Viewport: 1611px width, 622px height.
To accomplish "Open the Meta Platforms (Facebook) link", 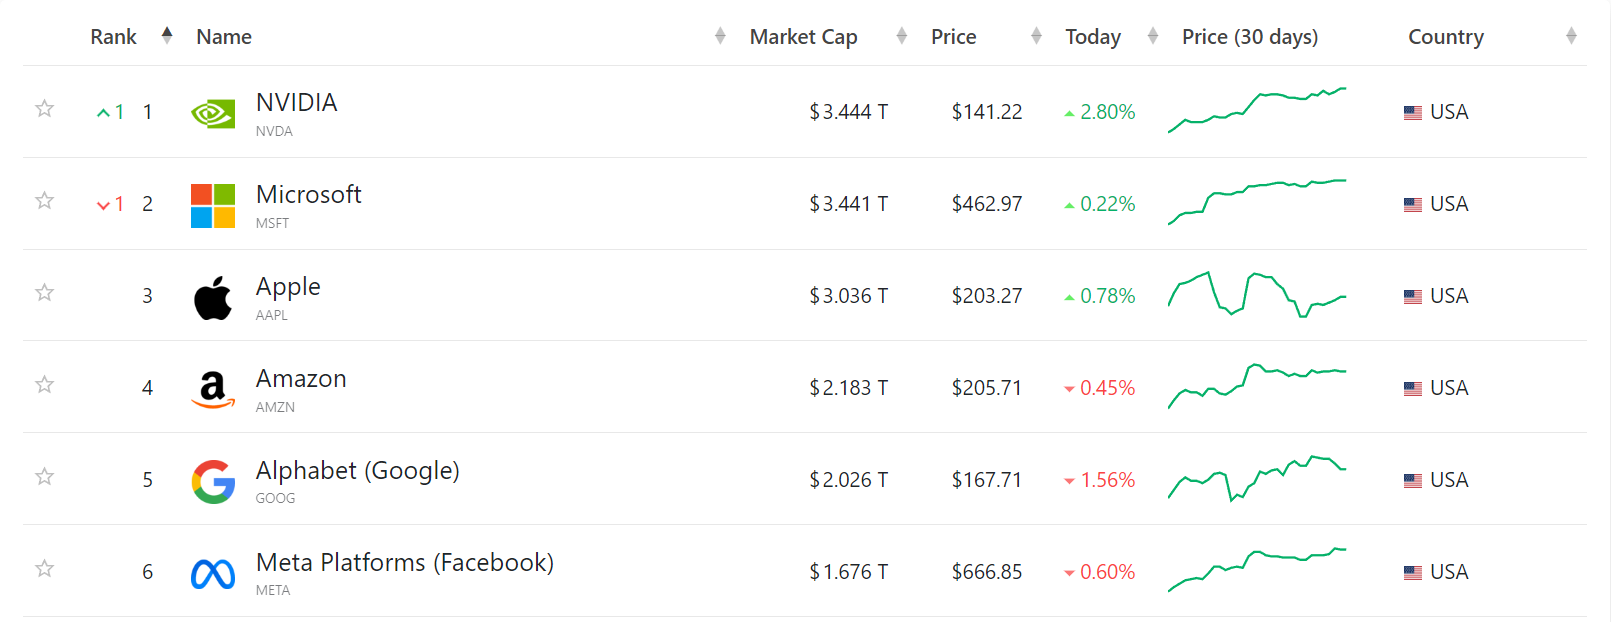I will pyautogui.click(x=405, y=563).
